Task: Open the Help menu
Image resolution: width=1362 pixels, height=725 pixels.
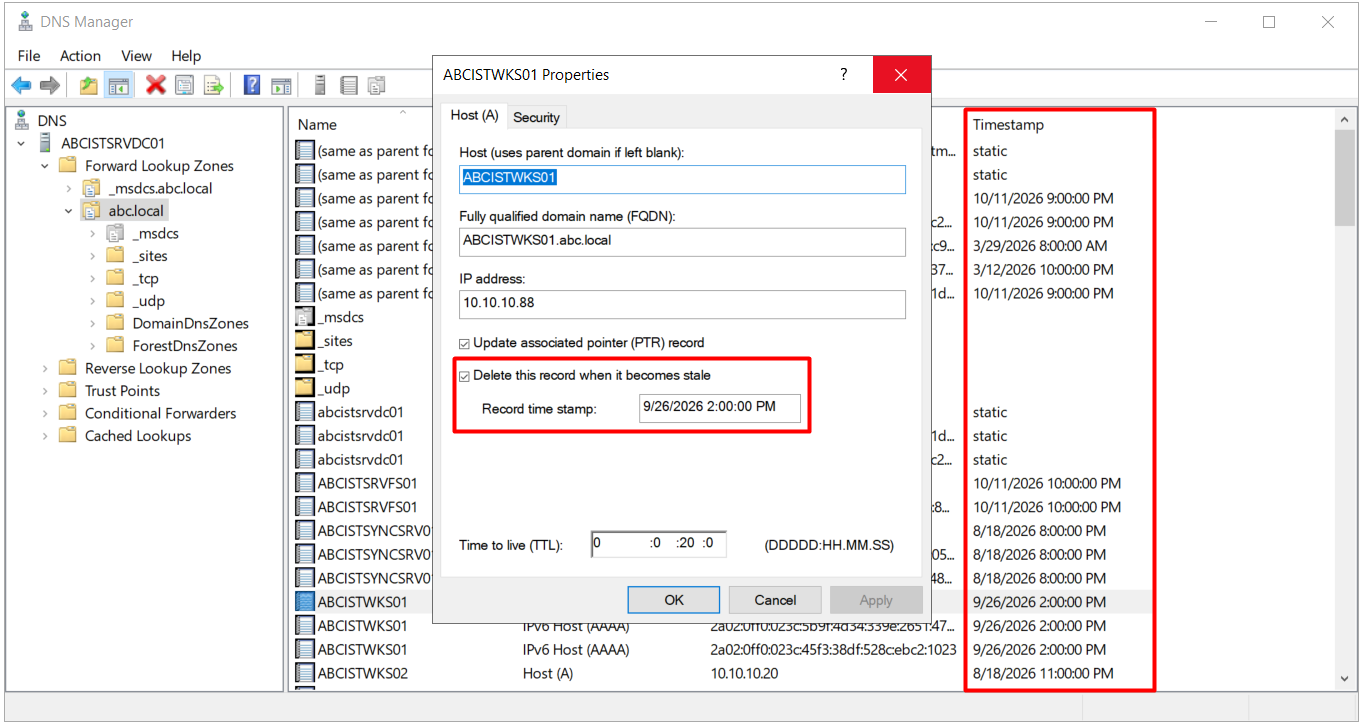Action: coord(186,56)
